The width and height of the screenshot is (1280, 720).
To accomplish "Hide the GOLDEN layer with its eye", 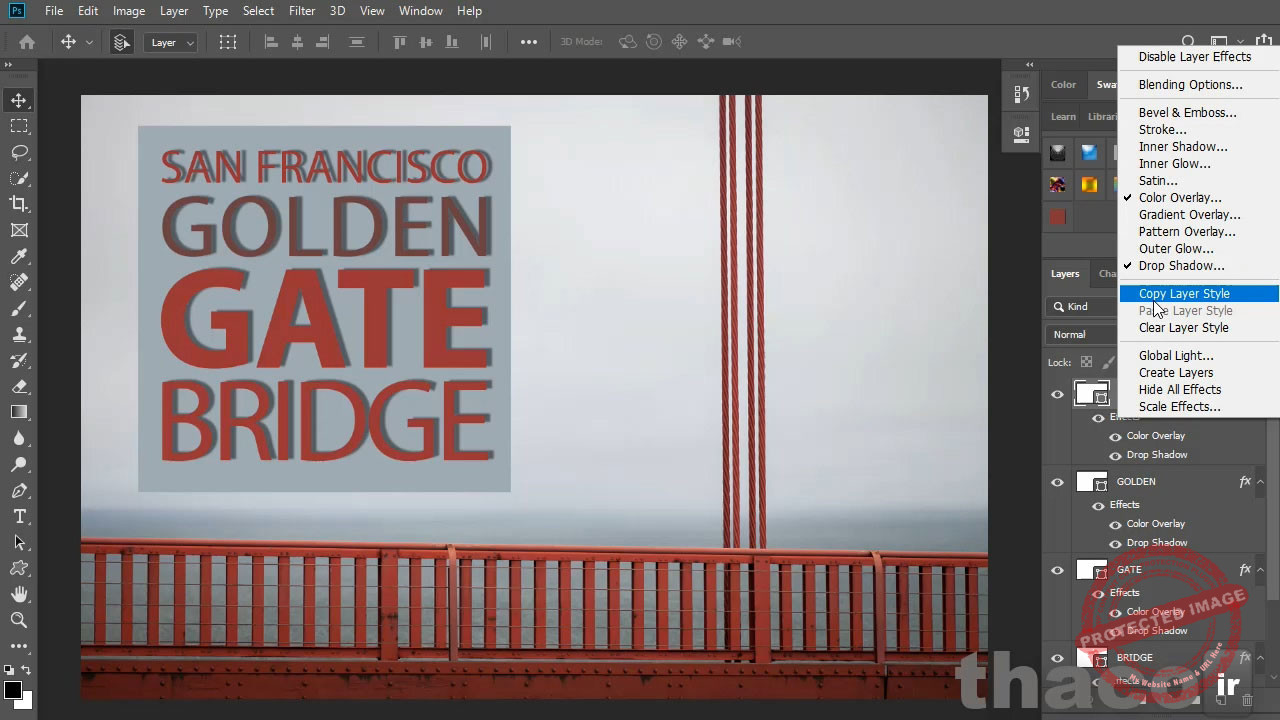I will click(x=1057, y=482).
